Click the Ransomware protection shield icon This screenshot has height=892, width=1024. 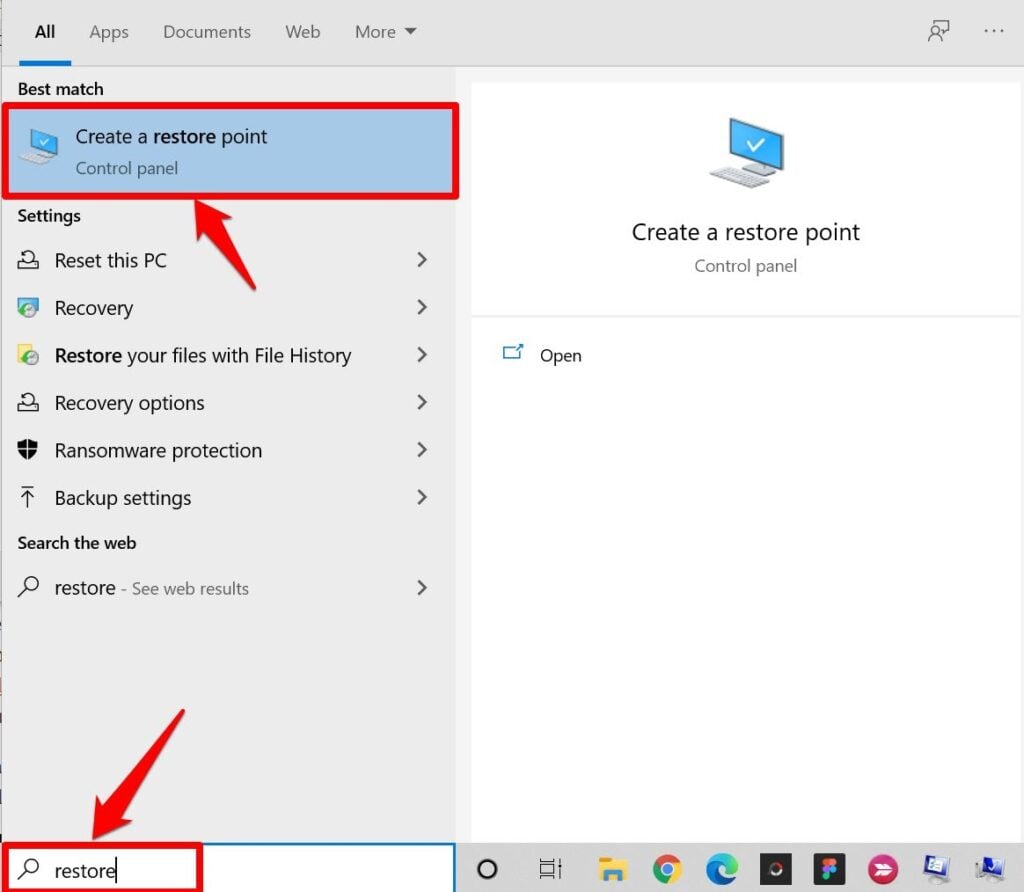(x=27, y=450)
